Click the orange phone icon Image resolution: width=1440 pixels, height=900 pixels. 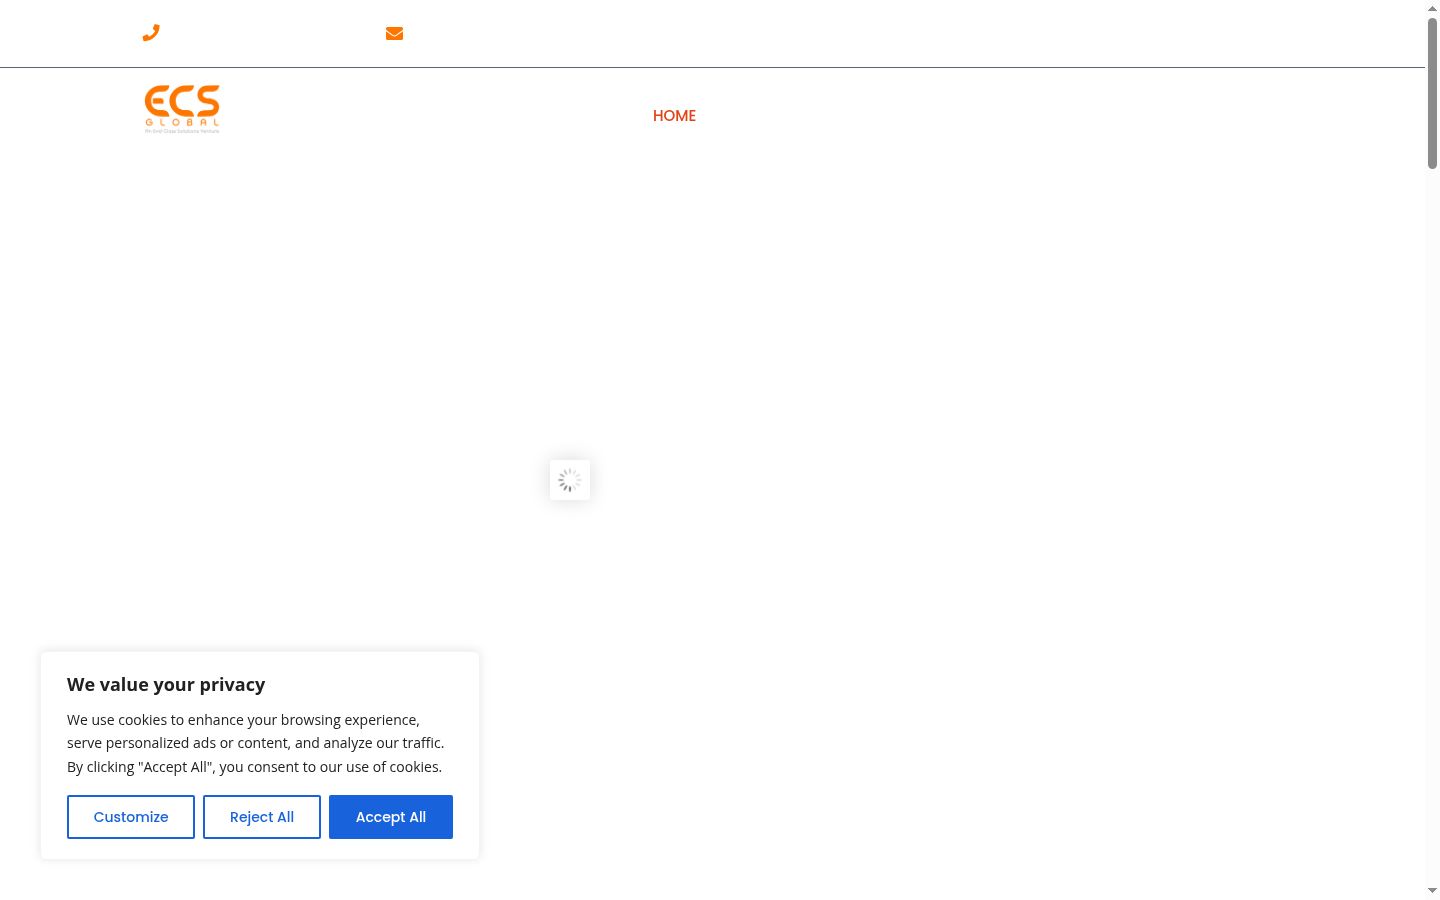click(x=151, y=33)
